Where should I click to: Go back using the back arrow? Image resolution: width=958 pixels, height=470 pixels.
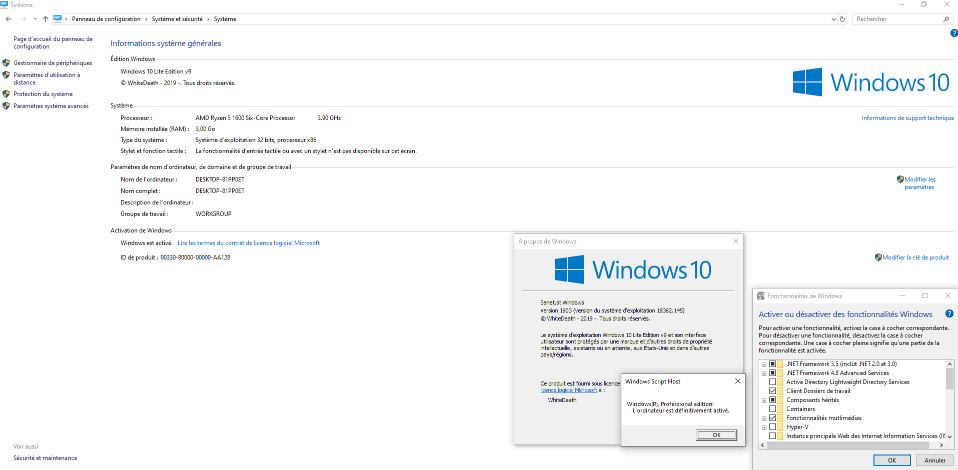pyautogui.click(x=8, y=19)
